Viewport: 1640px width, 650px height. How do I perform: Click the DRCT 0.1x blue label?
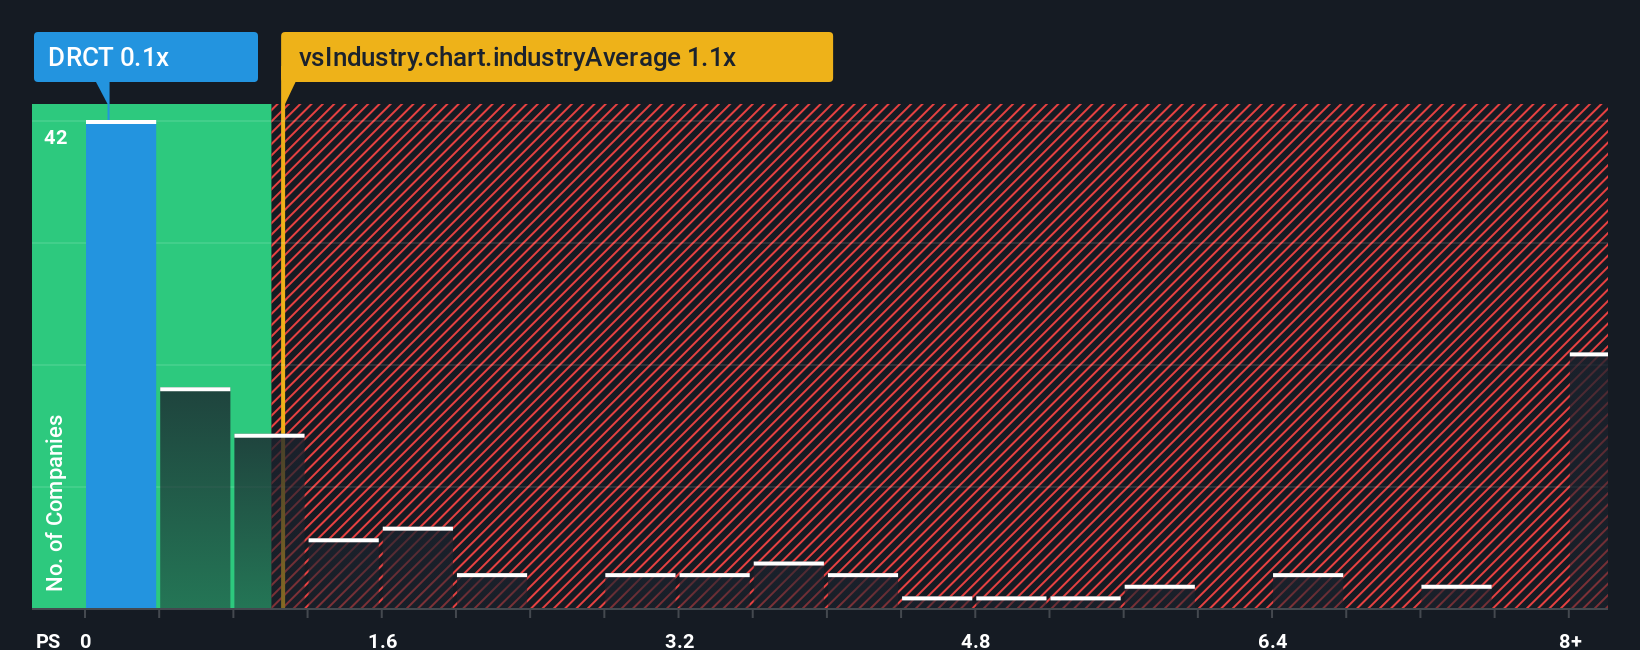tap(146, 57)
